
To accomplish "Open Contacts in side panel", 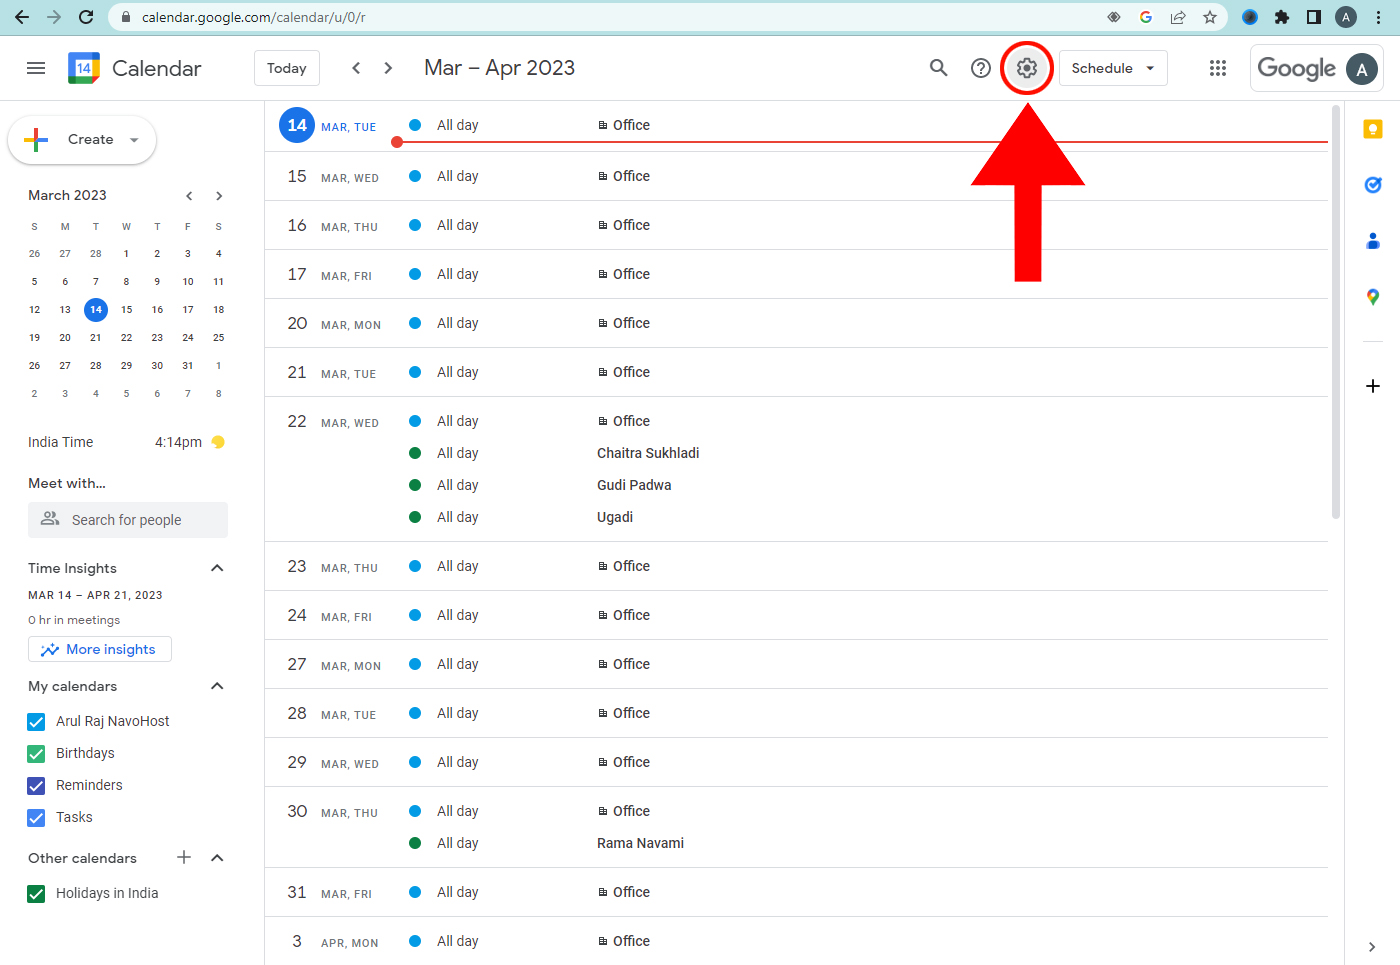I will (x=1373, y=241).
